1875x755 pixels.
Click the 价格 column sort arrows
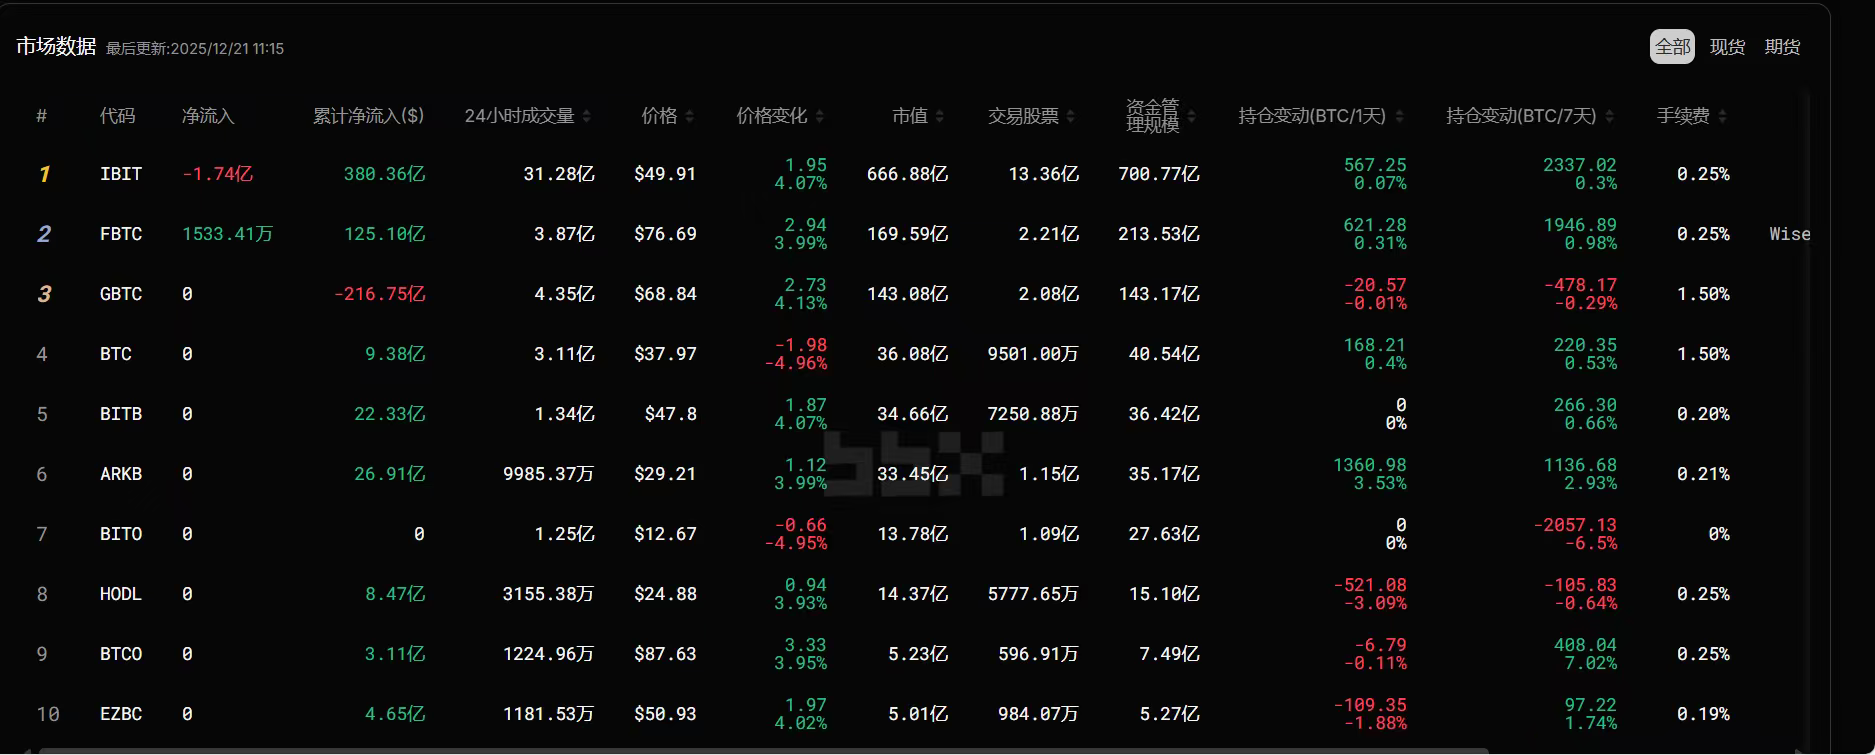690,117
